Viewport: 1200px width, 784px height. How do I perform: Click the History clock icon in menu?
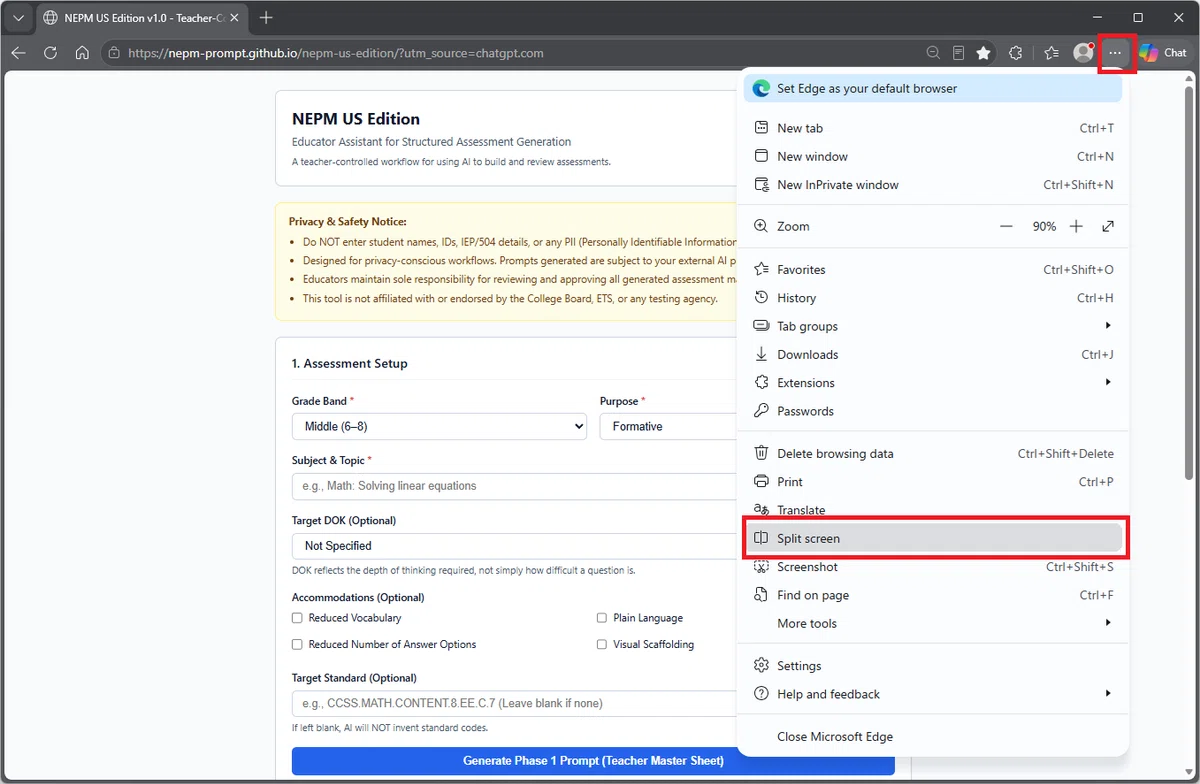pyautogui.click(x=761, y=297)
